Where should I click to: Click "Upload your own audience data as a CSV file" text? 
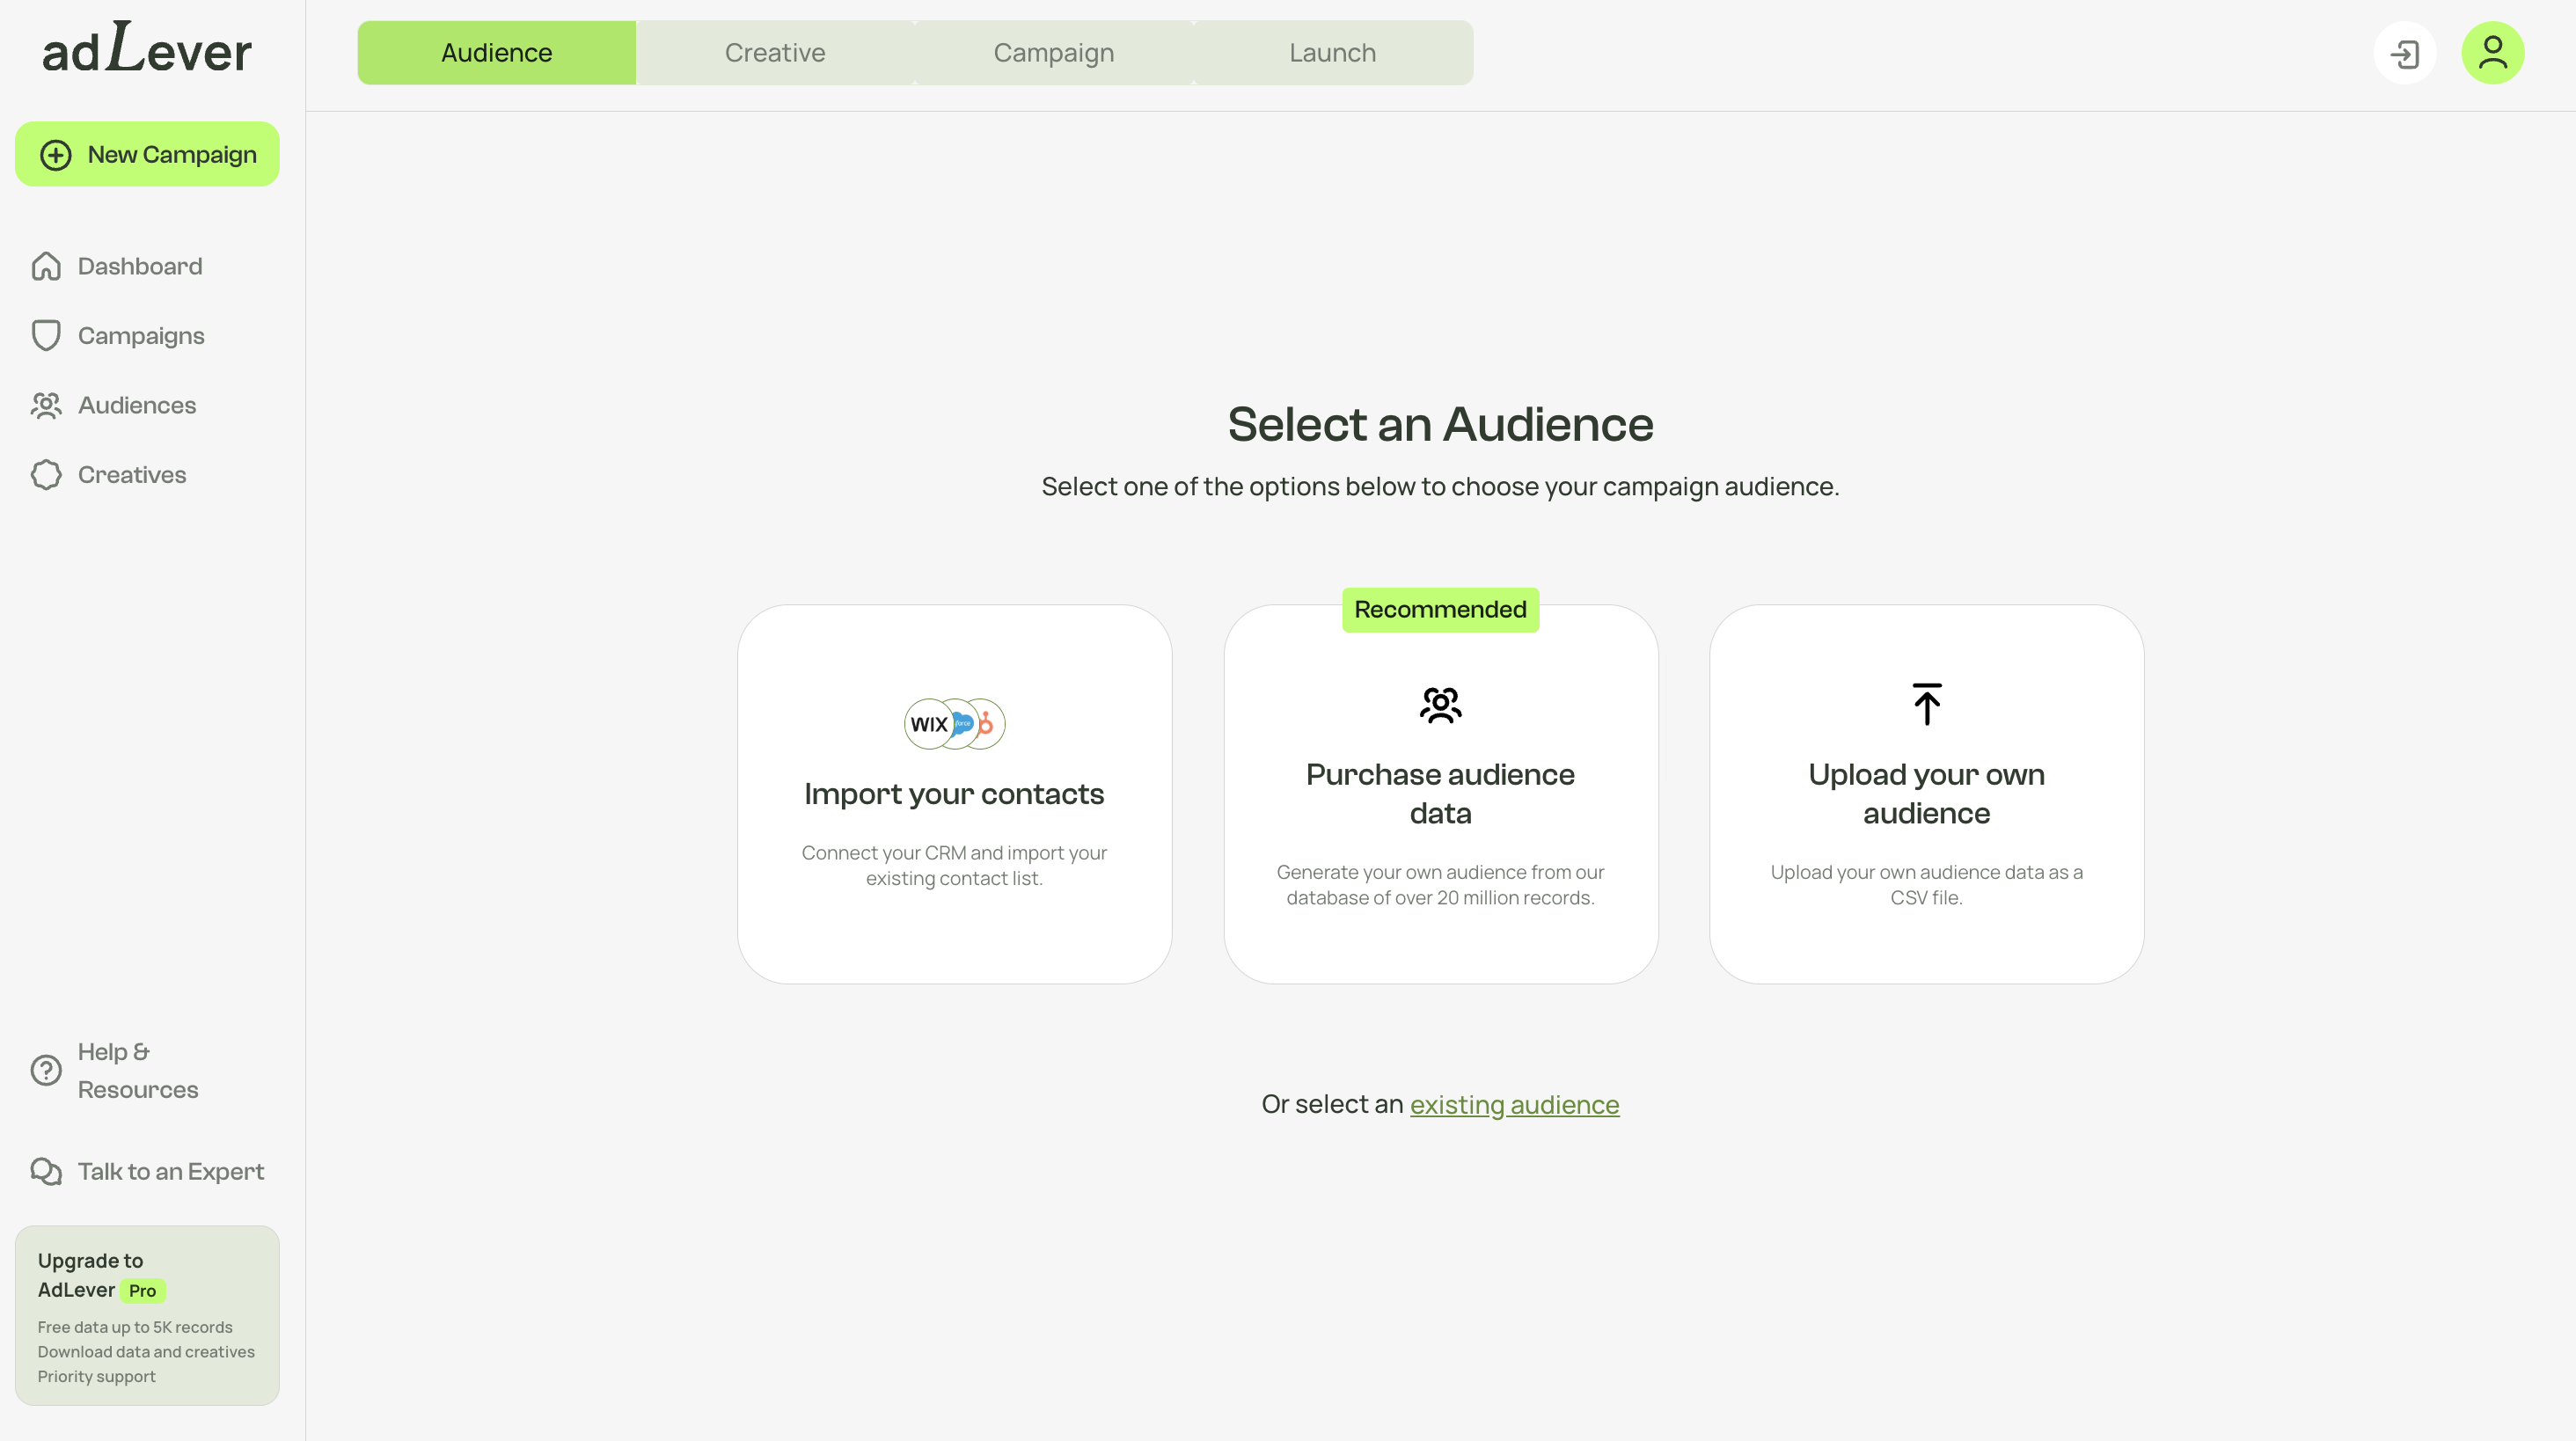click(x=1927, y=885)
